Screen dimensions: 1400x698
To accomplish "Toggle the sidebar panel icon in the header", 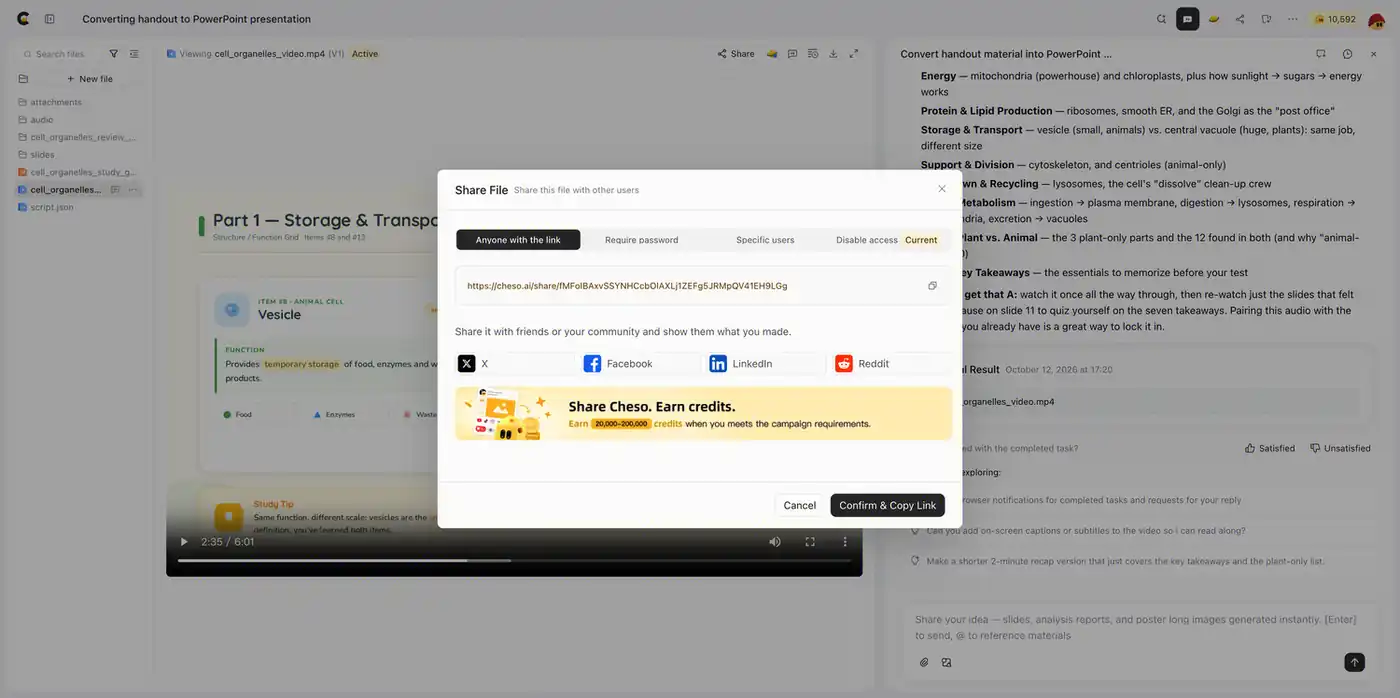I will [49, 19].
